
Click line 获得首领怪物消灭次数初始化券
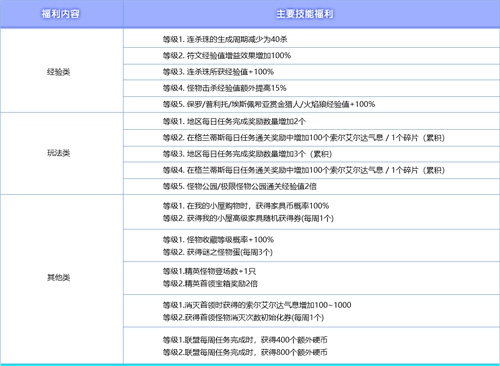pos(243,318)
